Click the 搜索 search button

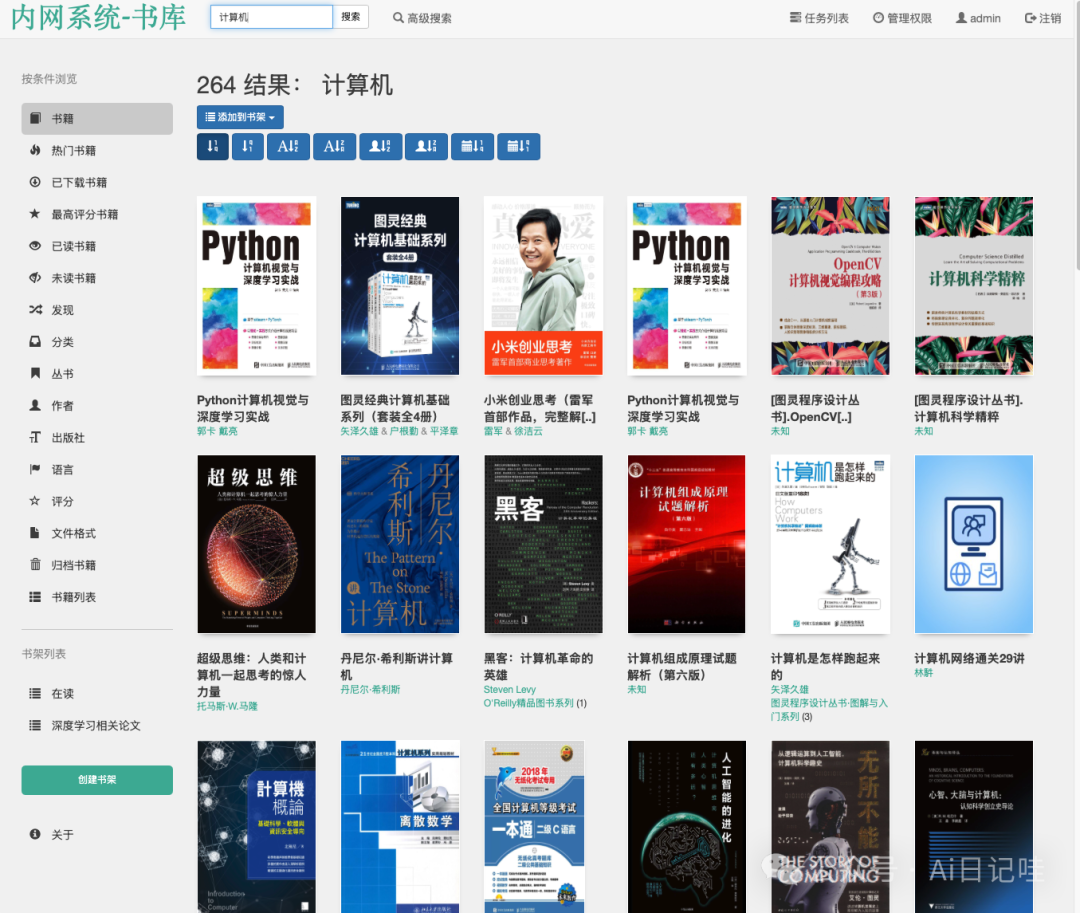[351, 17]
